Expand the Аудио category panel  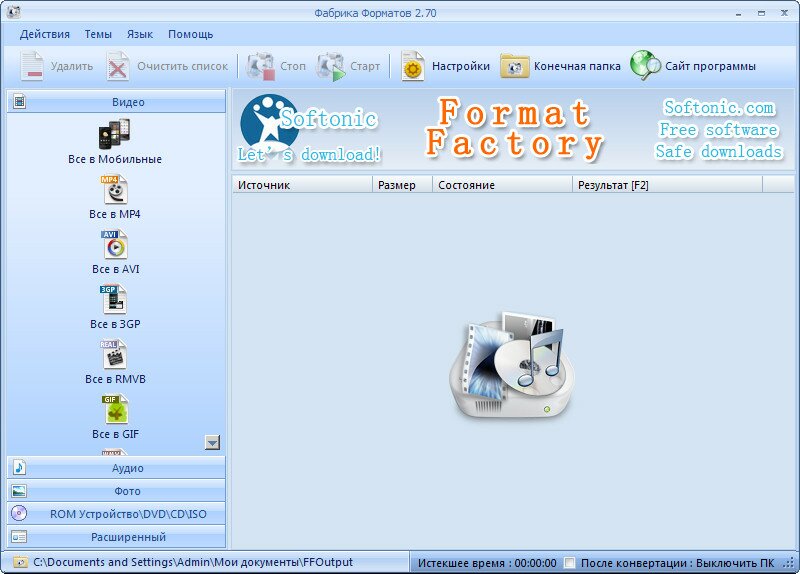click(116, 468)
